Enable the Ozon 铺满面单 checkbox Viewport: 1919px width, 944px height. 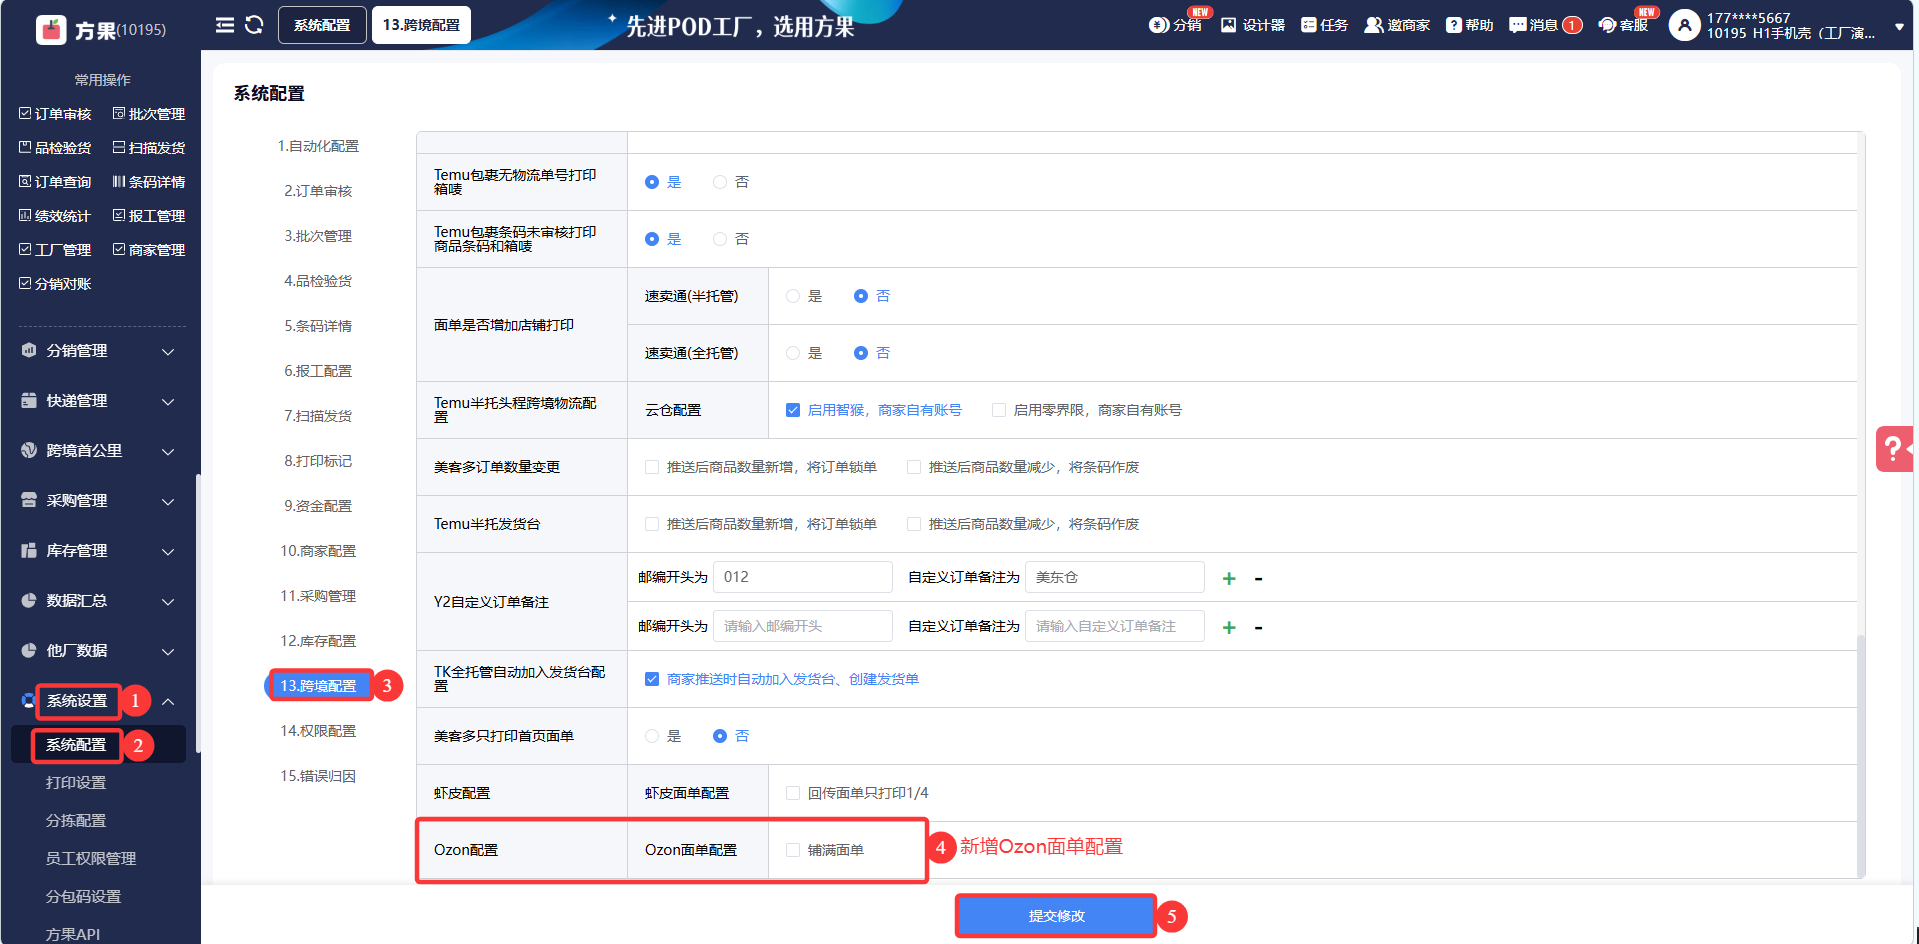coord(793,850)
